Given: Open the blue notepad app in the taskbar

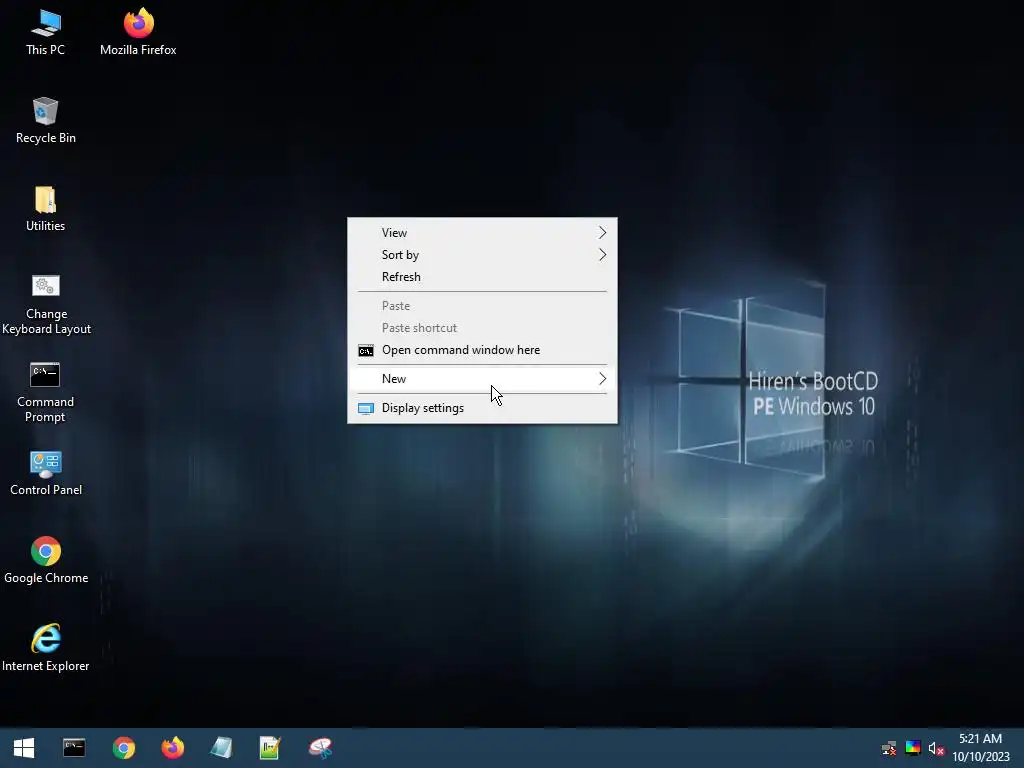Looking at the screenshot, I should point(221,748).
